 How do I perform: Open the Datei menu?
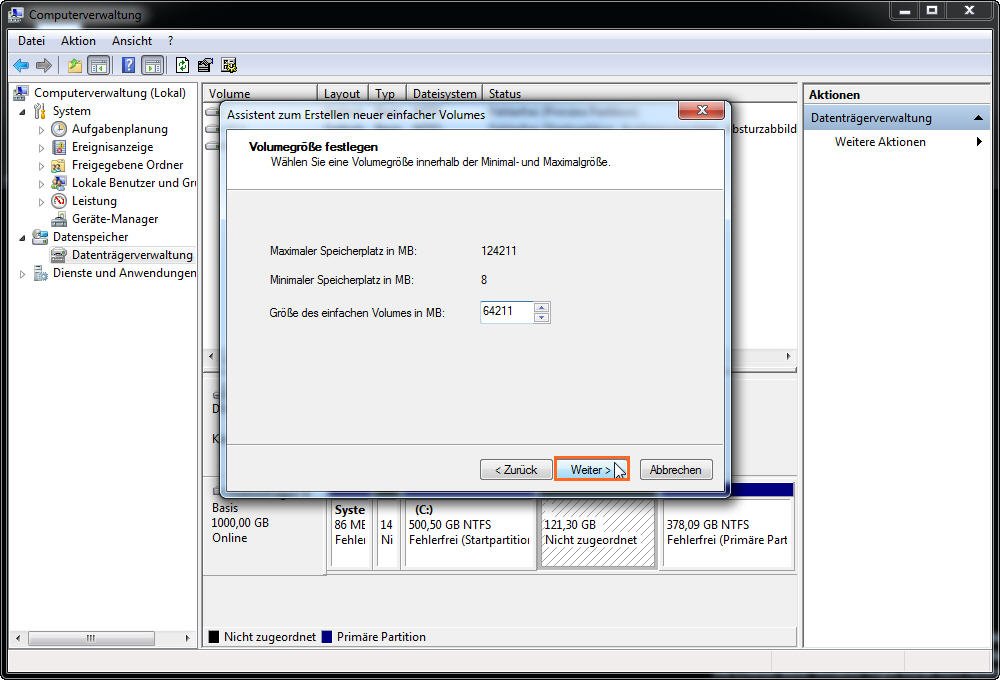[x=31, y=41]
